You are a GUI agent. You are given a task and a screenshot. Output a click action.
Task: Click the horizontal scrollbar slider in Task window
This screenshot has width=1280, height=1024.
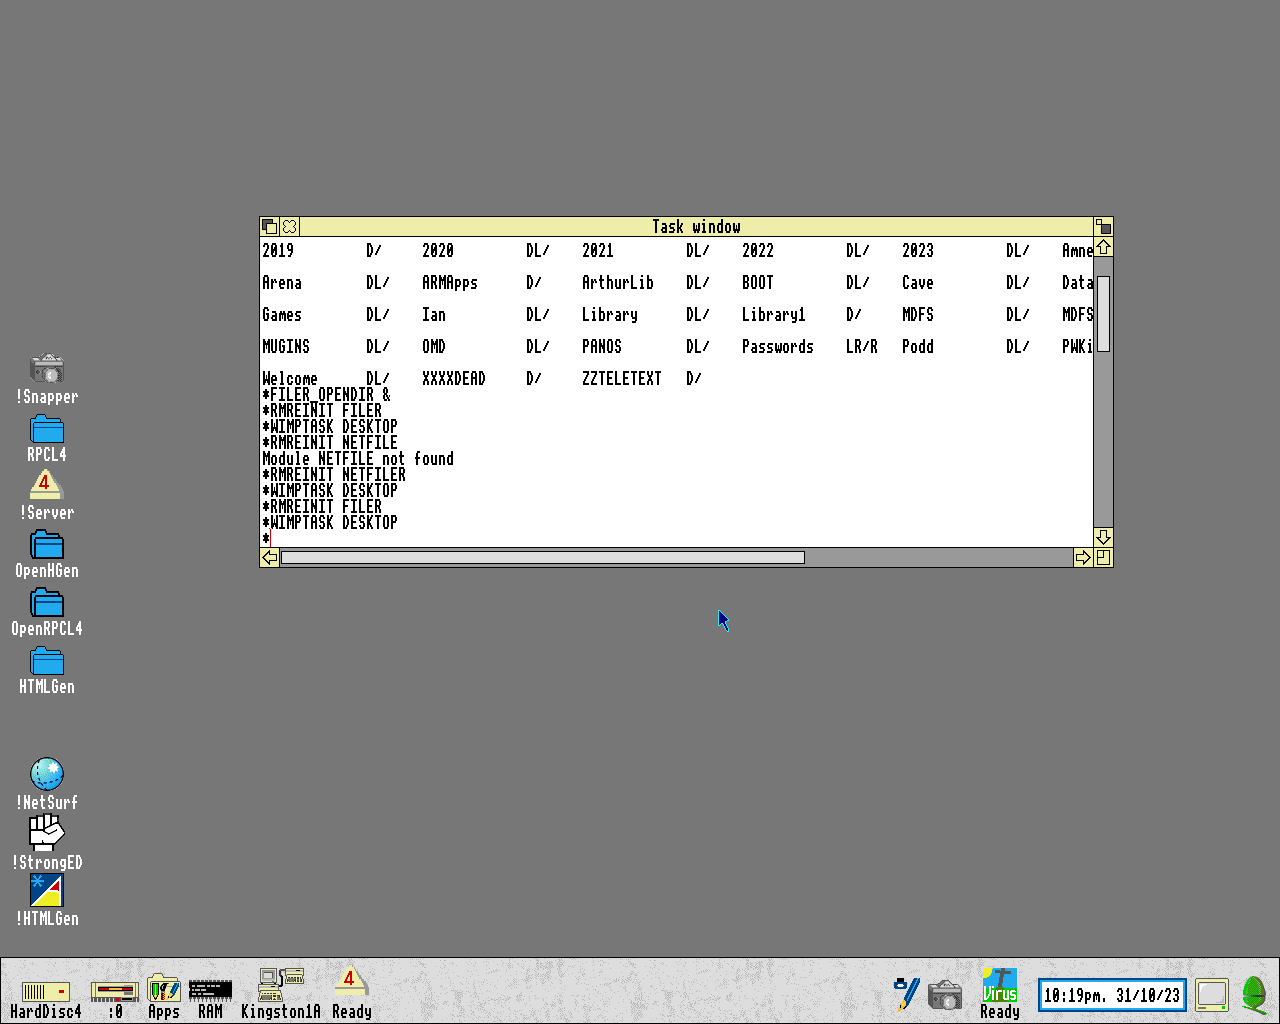tap(542, 557)
